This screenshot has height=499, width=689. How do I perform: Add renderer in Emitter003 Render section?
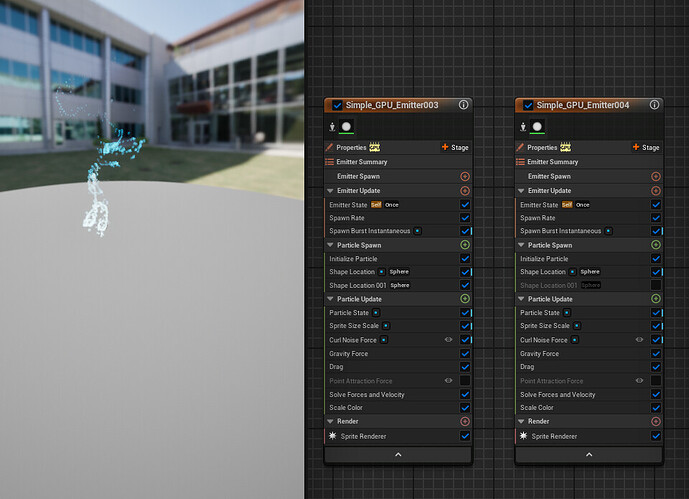465,421
